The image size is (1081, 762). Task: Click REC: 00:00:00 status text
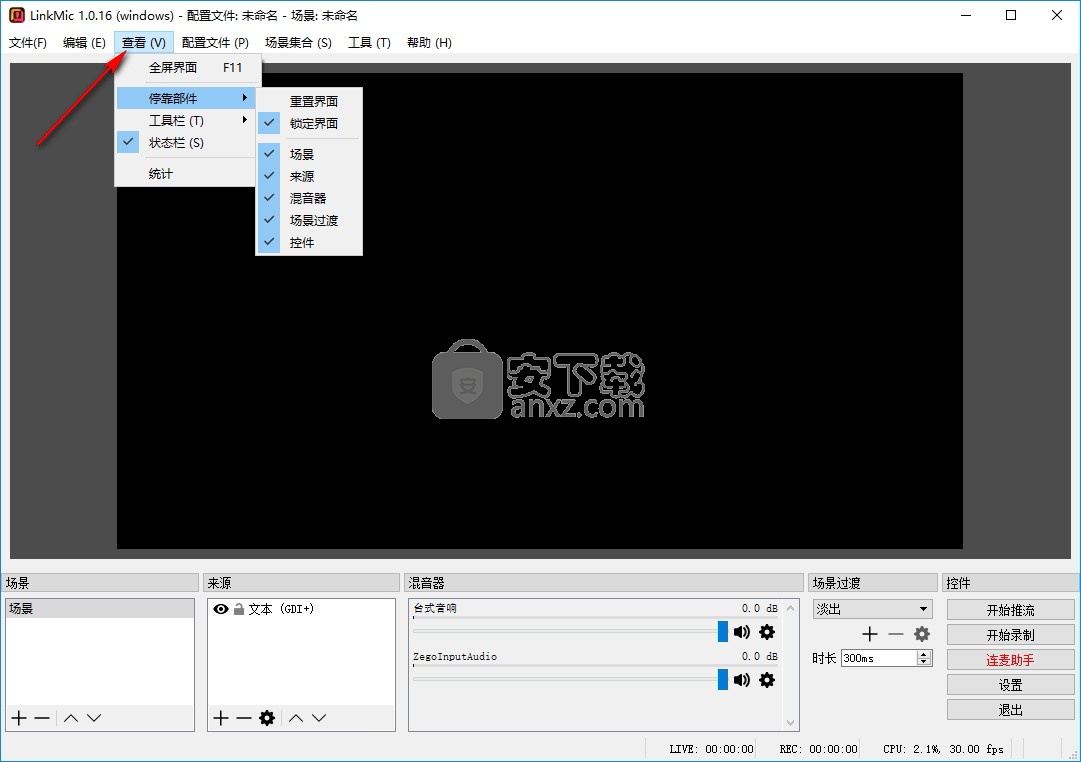click(818, 749)
